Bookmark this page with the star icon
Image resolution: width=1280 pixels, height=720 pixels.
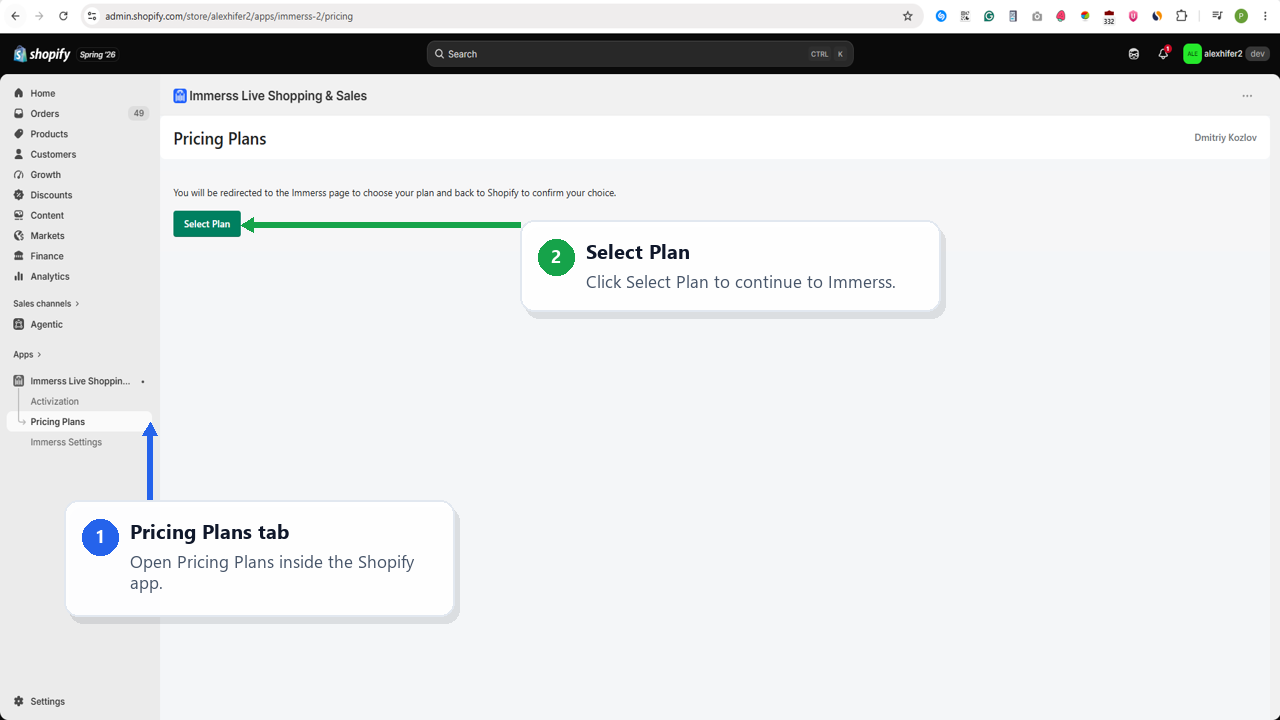[908, 16]
